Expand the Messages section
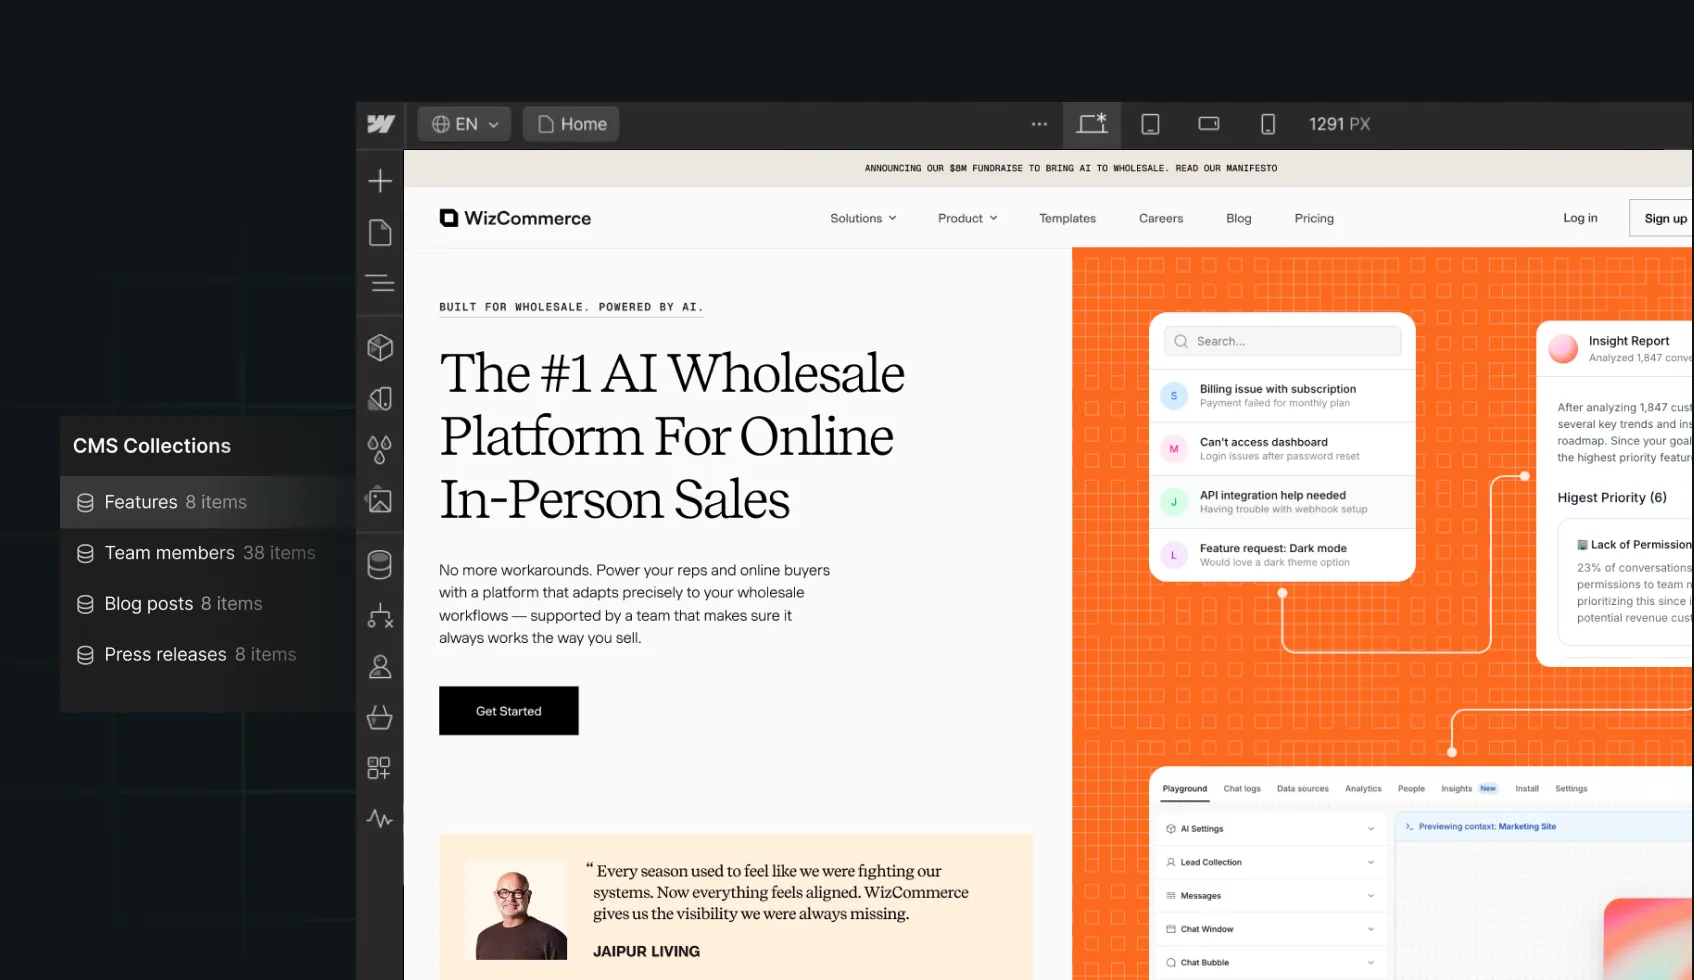The image size is (1694, 980). [1270, 896]
